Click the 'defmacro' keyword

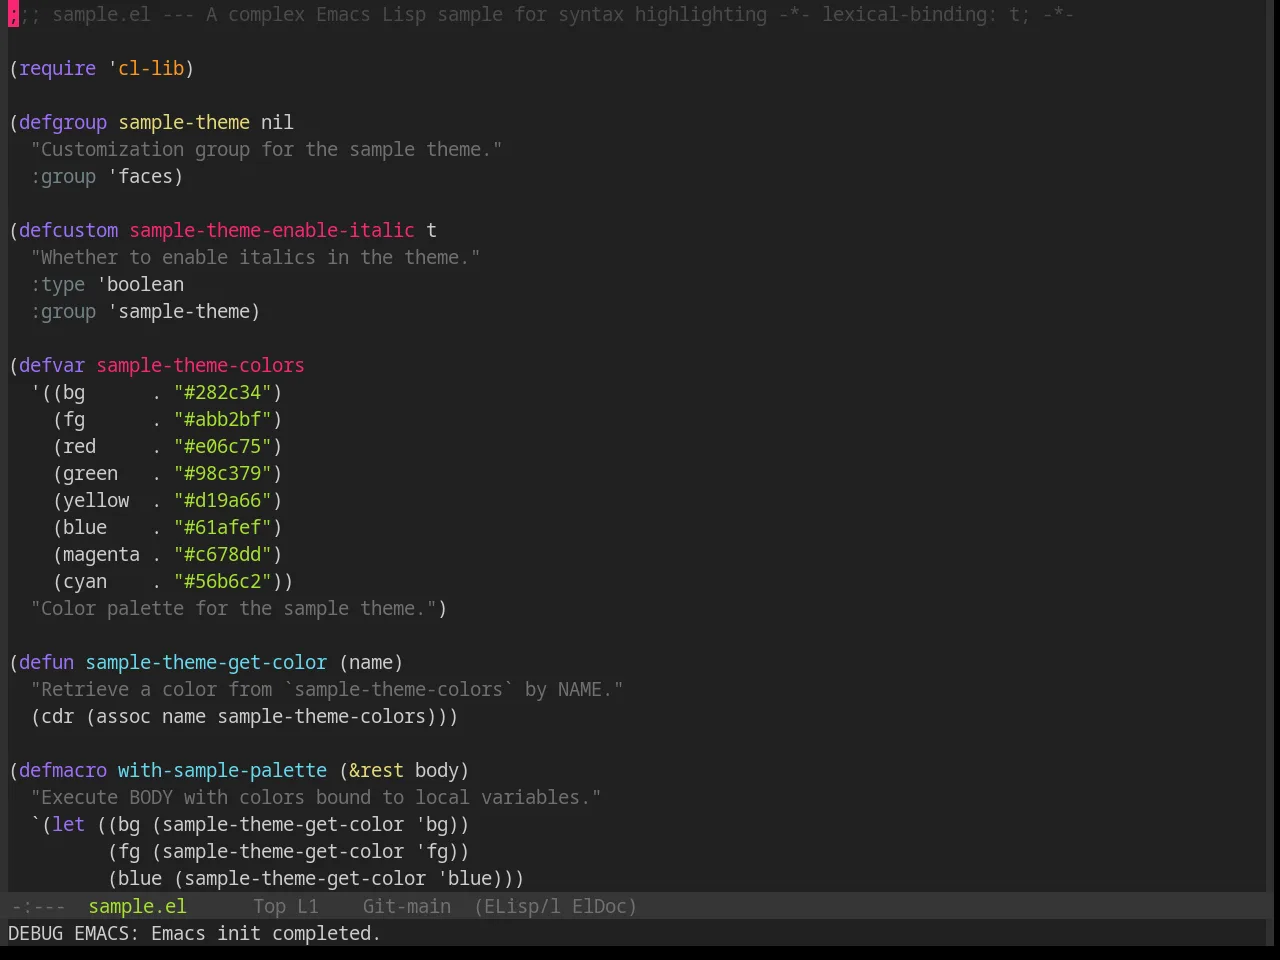63,770
